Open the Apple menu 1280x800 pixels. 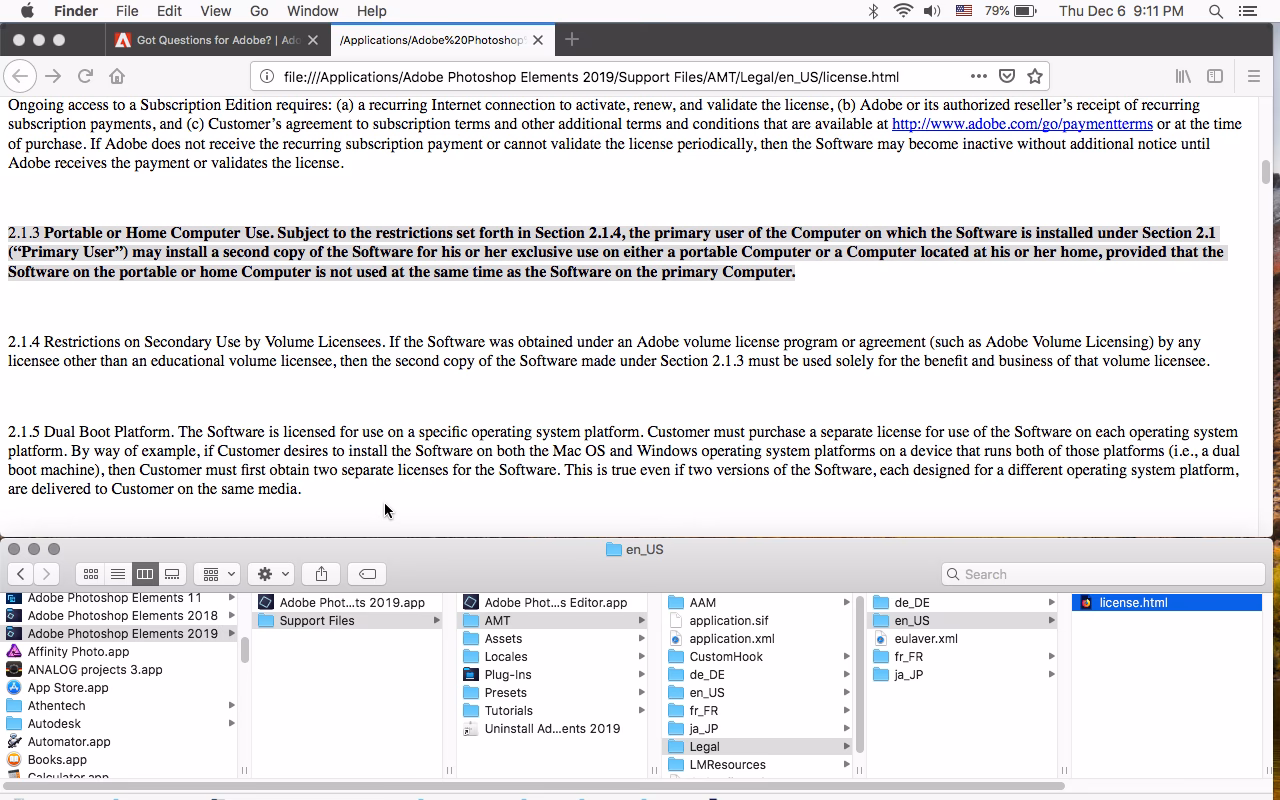27,11
